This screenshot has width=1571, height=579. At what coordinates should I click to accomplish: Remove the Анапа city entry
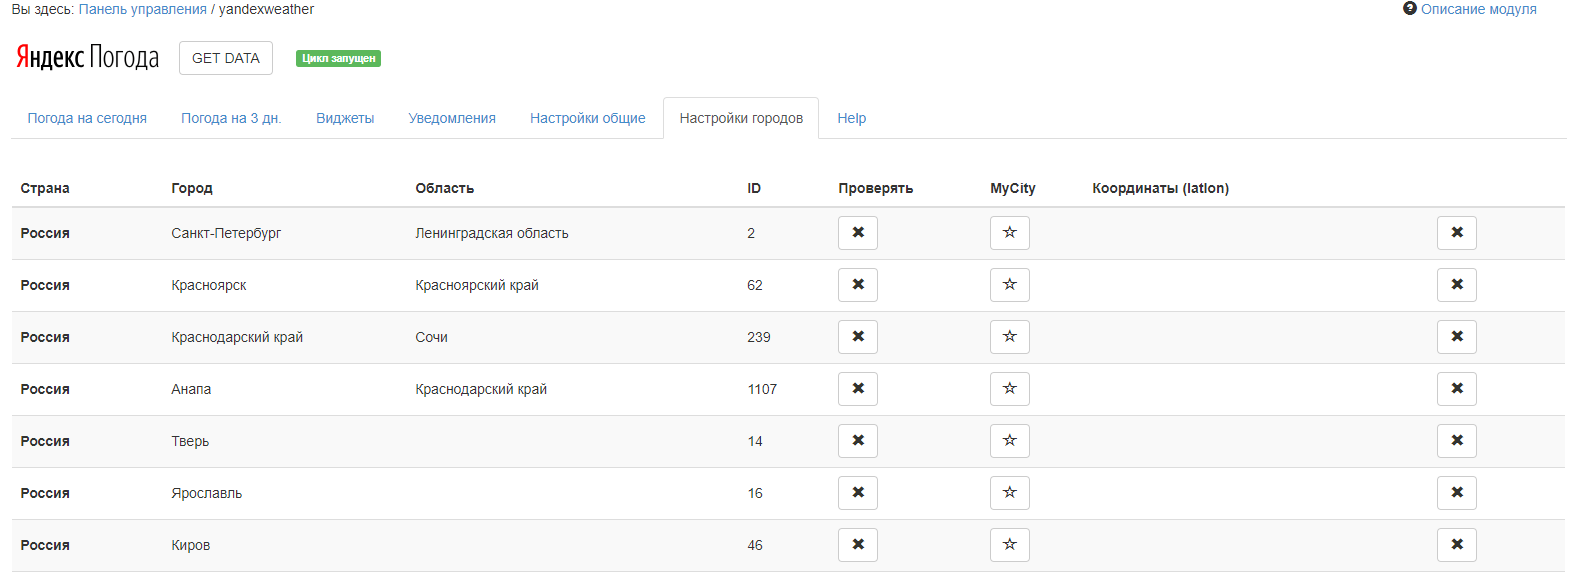point(1456,389)
